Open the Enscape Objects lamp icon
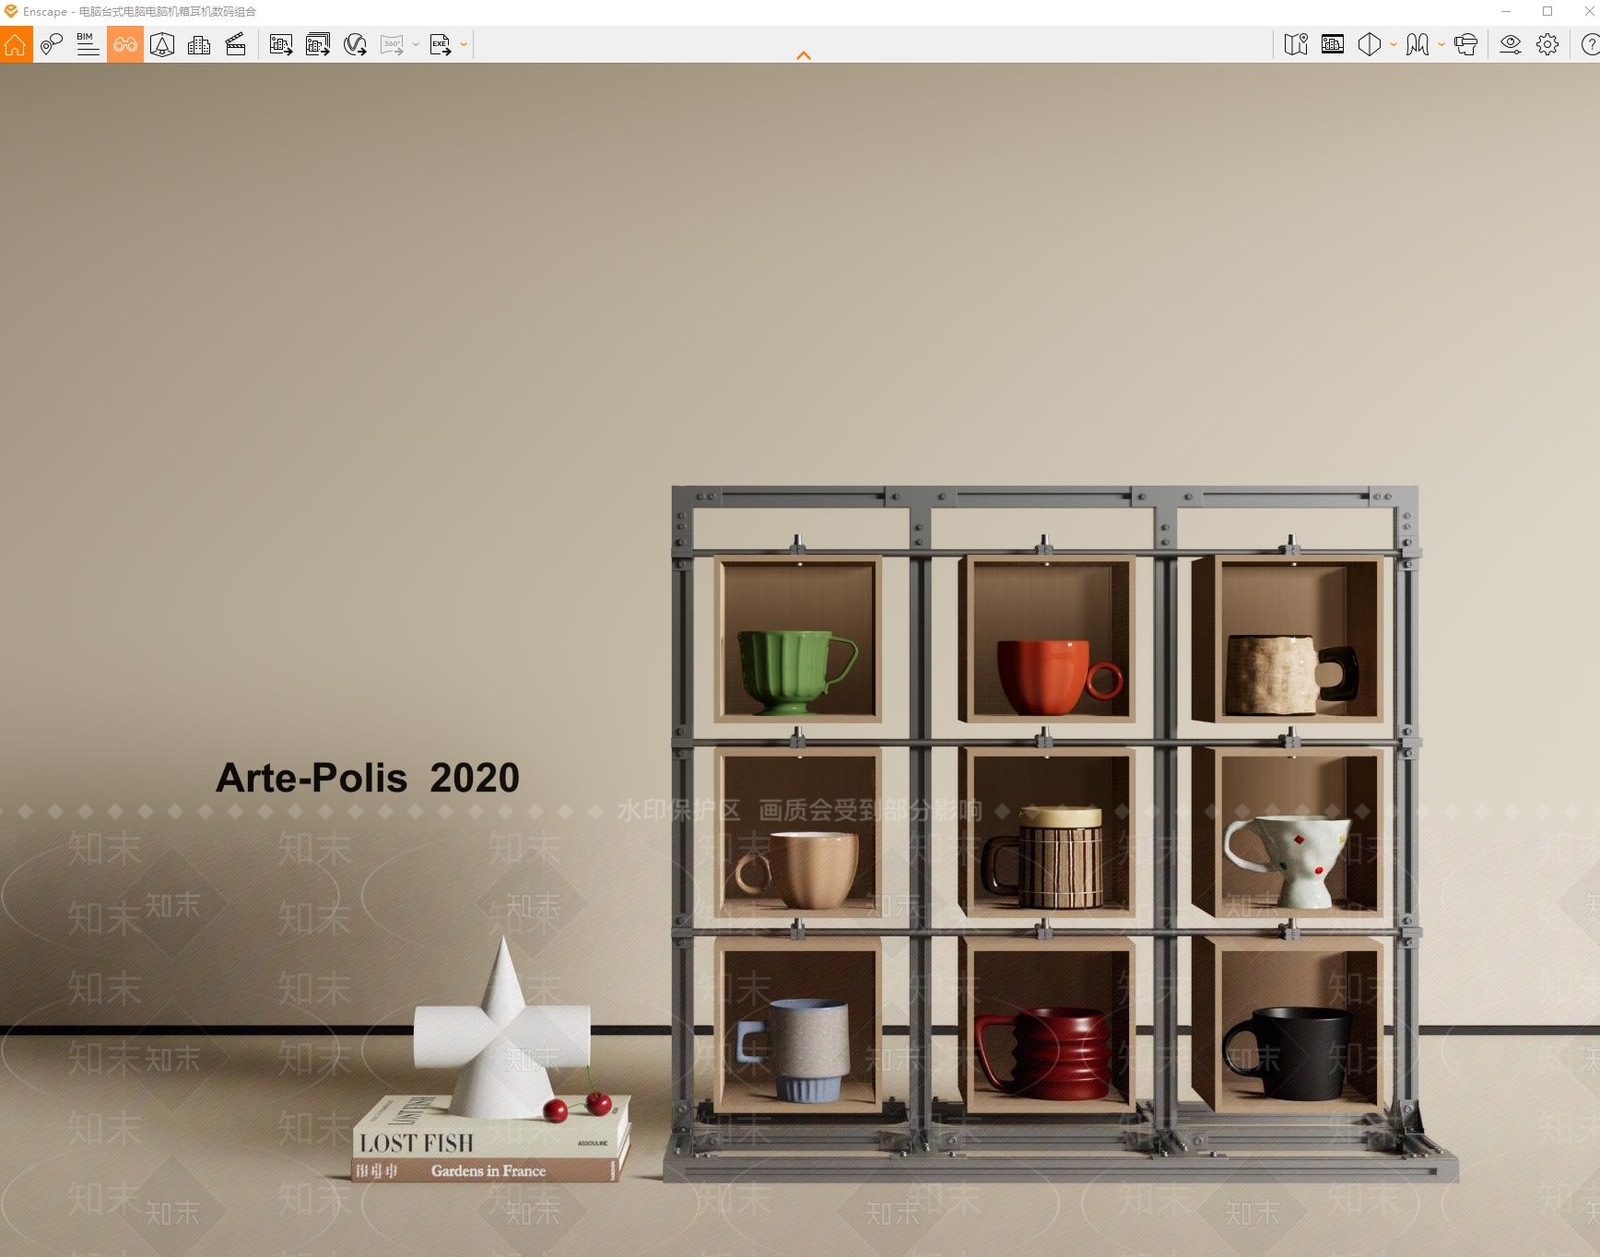Image resolution: width=1600 pixels, height=1257 pixels. (x=162, y=45)
